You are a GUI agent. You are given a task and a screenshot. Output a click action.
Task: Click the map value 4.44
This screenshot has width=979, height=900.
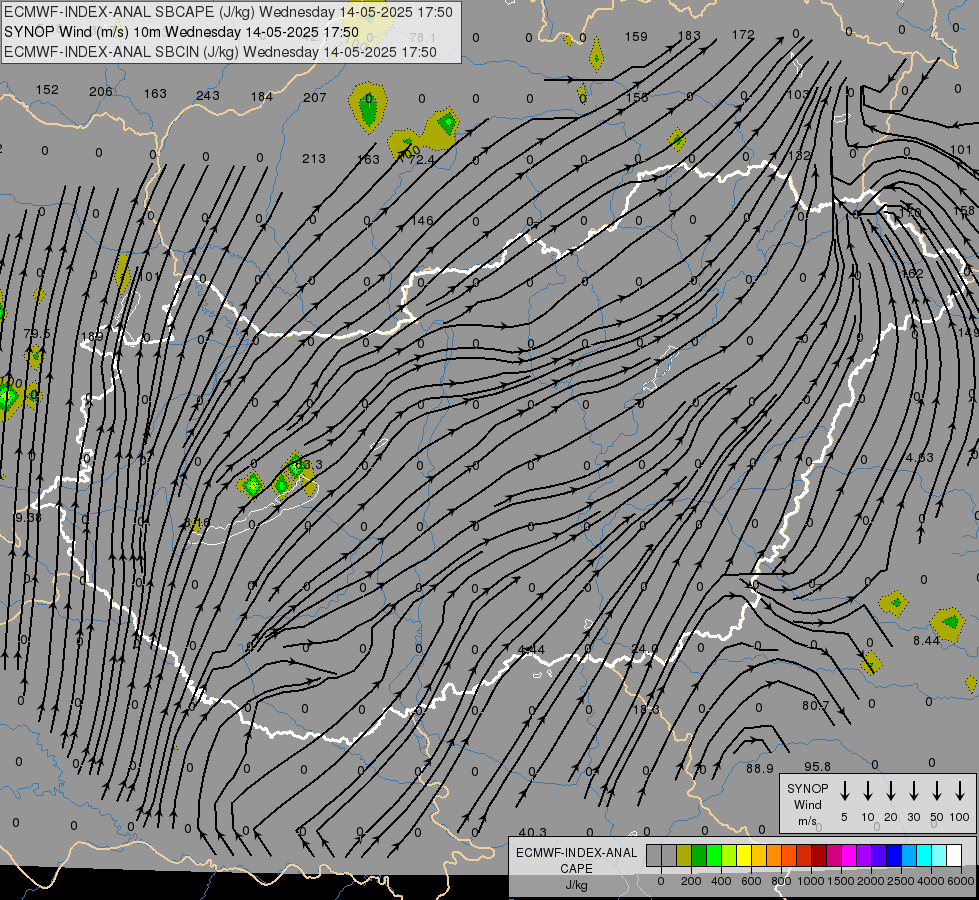point(531,650)
